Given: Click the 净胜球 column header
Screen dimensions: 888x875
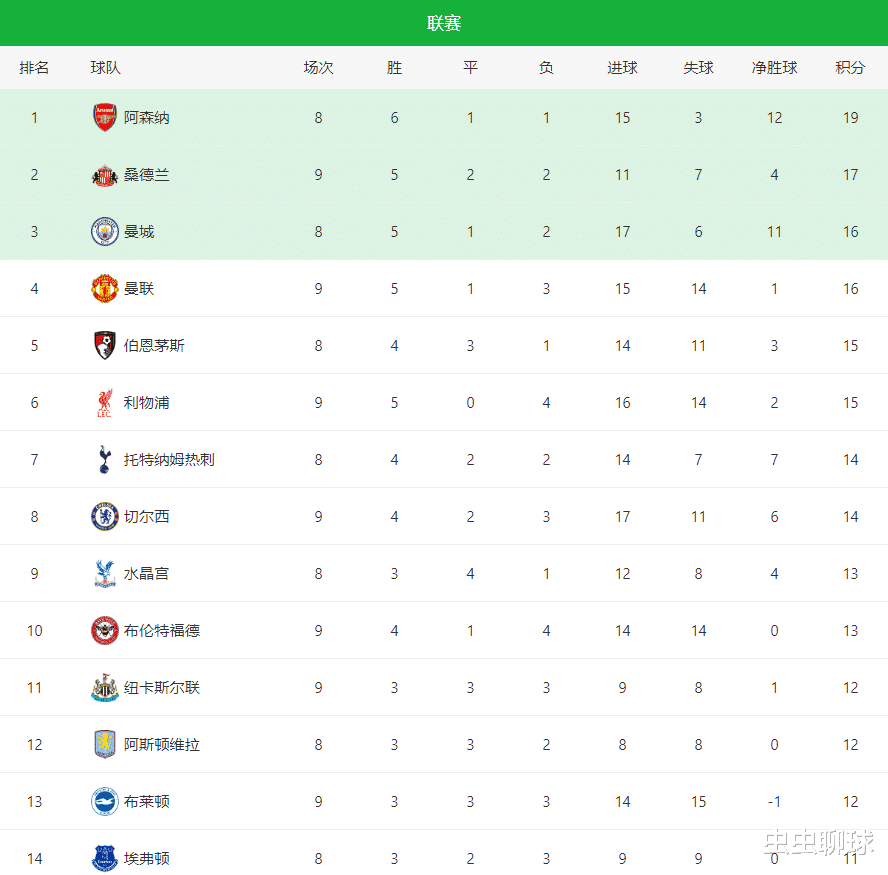Looking at the screenshot, I should pyautogui.click(x=775, y=68).
